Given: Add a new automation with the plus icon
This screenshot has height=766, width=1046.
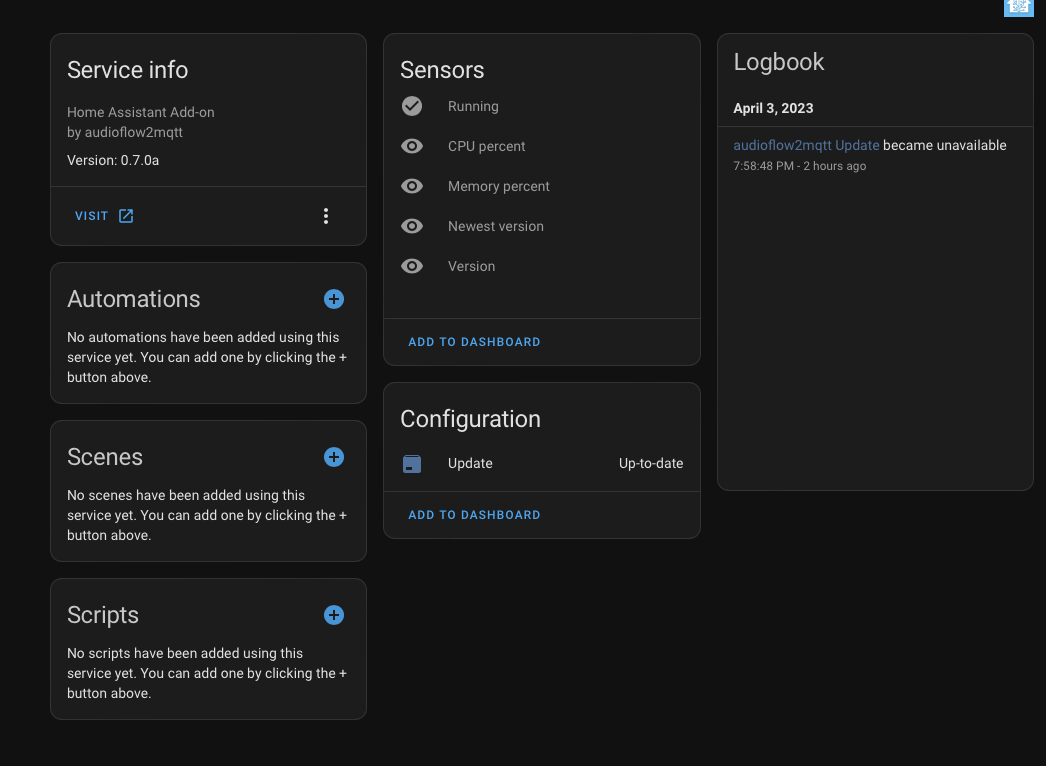Looking at the screenshot, I should pos(333,298).
